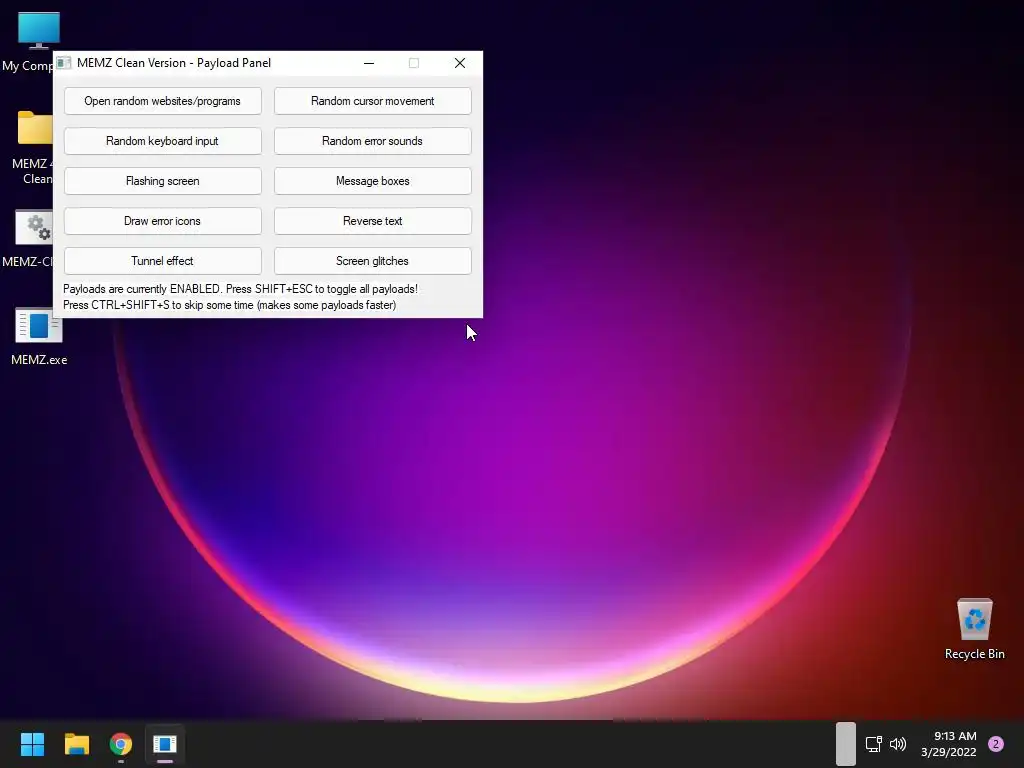
Task: Toggle the Reverse text payload
Action: click(x=372, y=221)
